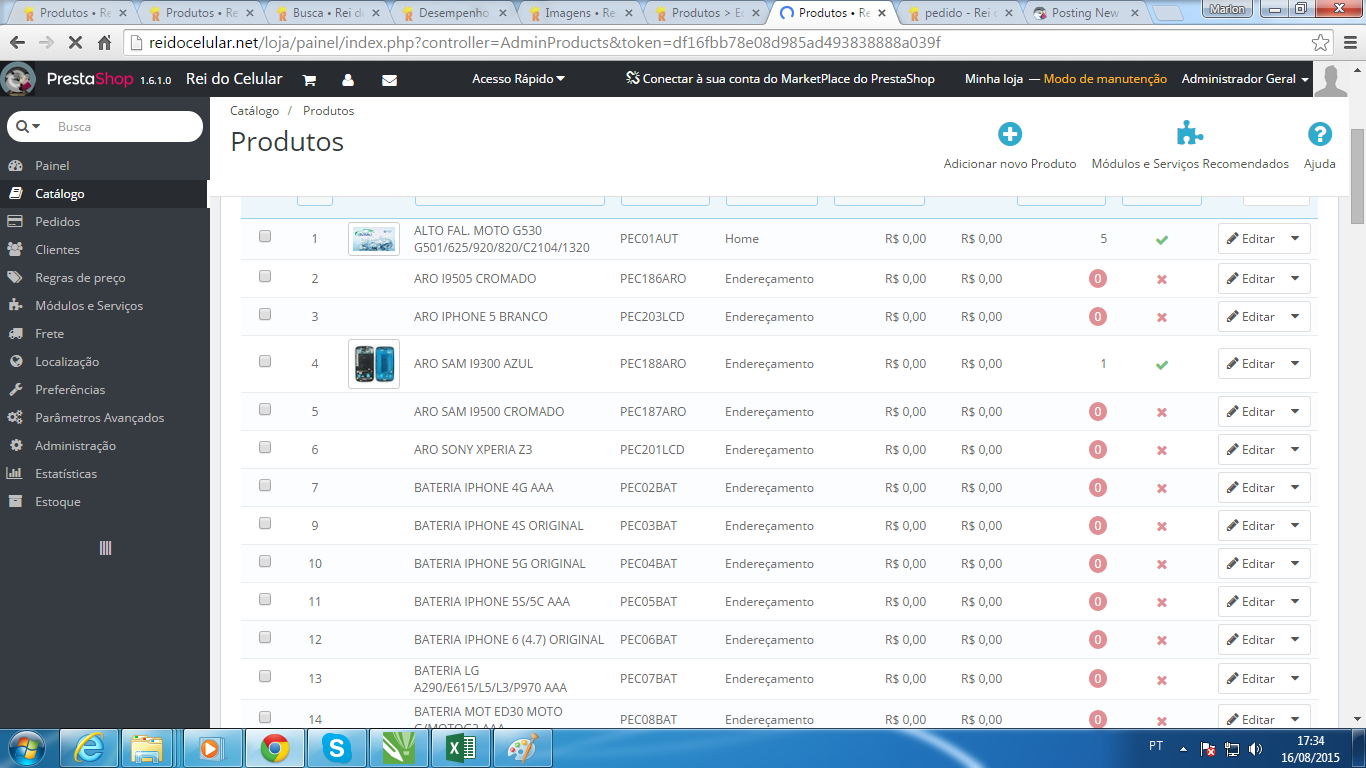
Task: Check the box for ARO I9505 CROMADO
Action: [265, 276]
